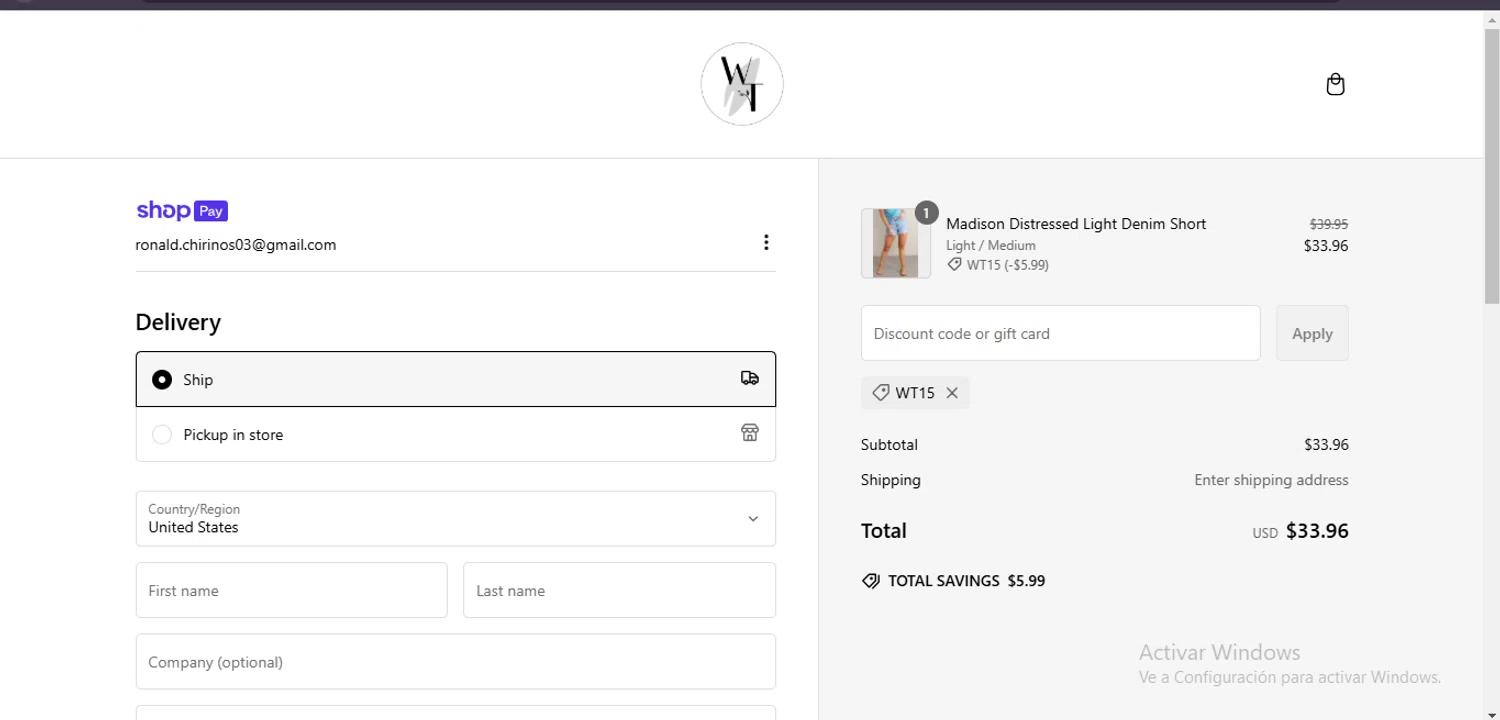Select the Pickup in store option
1500x720 pixels.
pyautogui.click(x=162, y=435)
